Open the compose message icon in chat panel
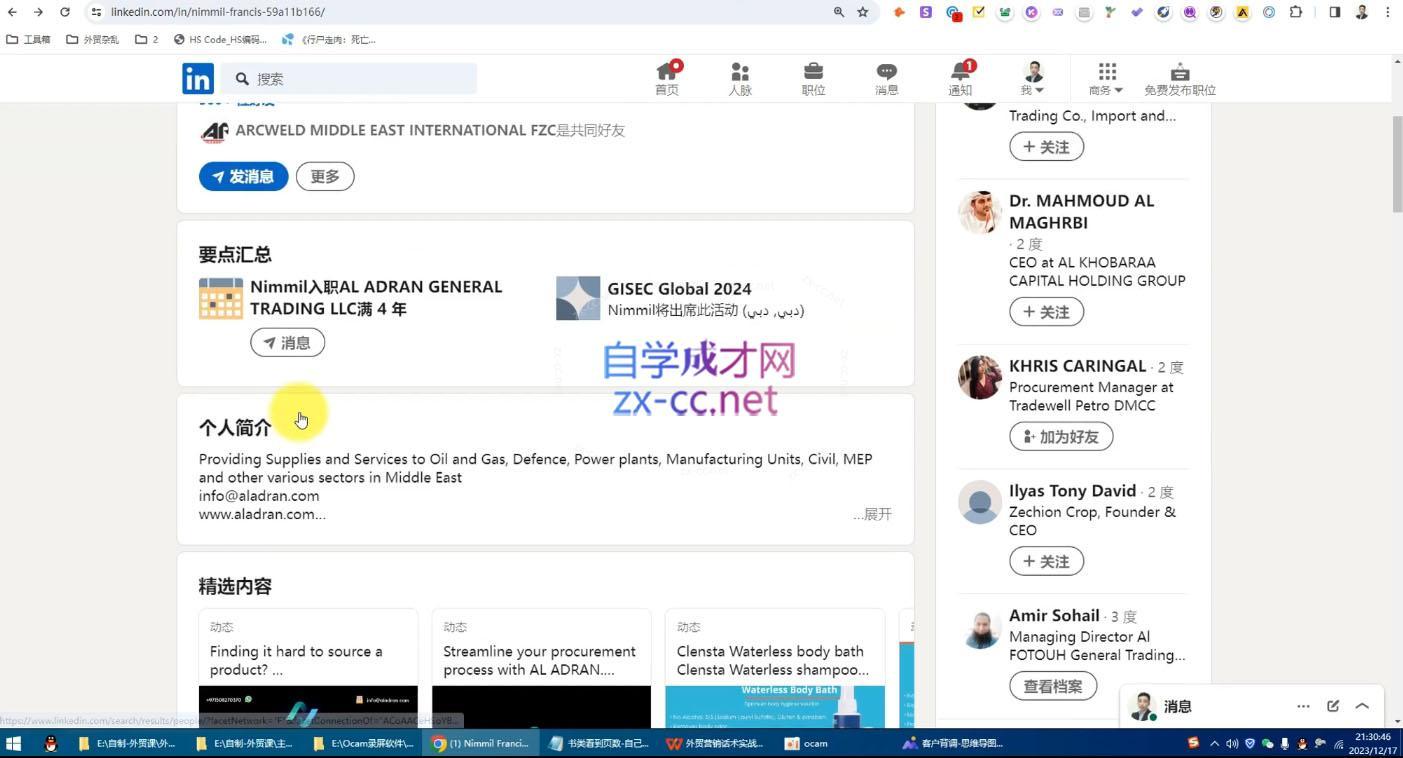 click(1333, 706)
